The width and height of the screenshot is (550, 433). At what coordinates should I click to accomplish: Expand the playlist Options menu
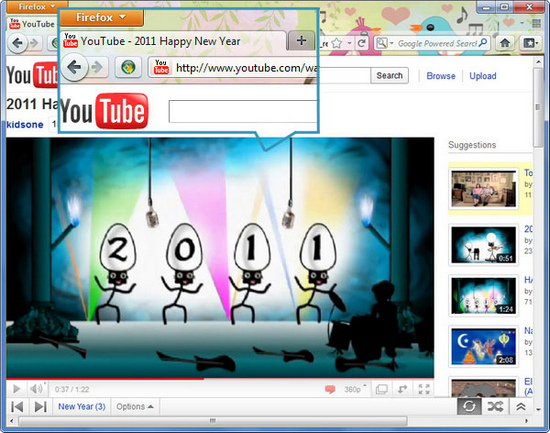tap(135, 407)
